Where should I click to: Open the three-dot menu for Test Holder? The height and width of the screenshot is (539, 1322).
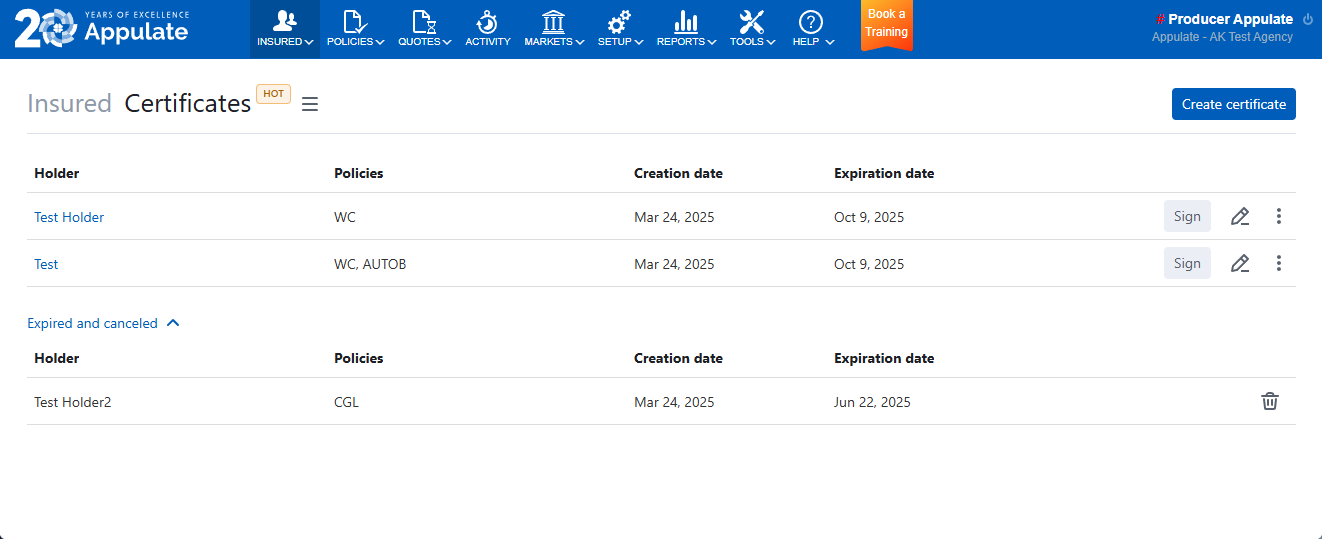coord(1279,216)
